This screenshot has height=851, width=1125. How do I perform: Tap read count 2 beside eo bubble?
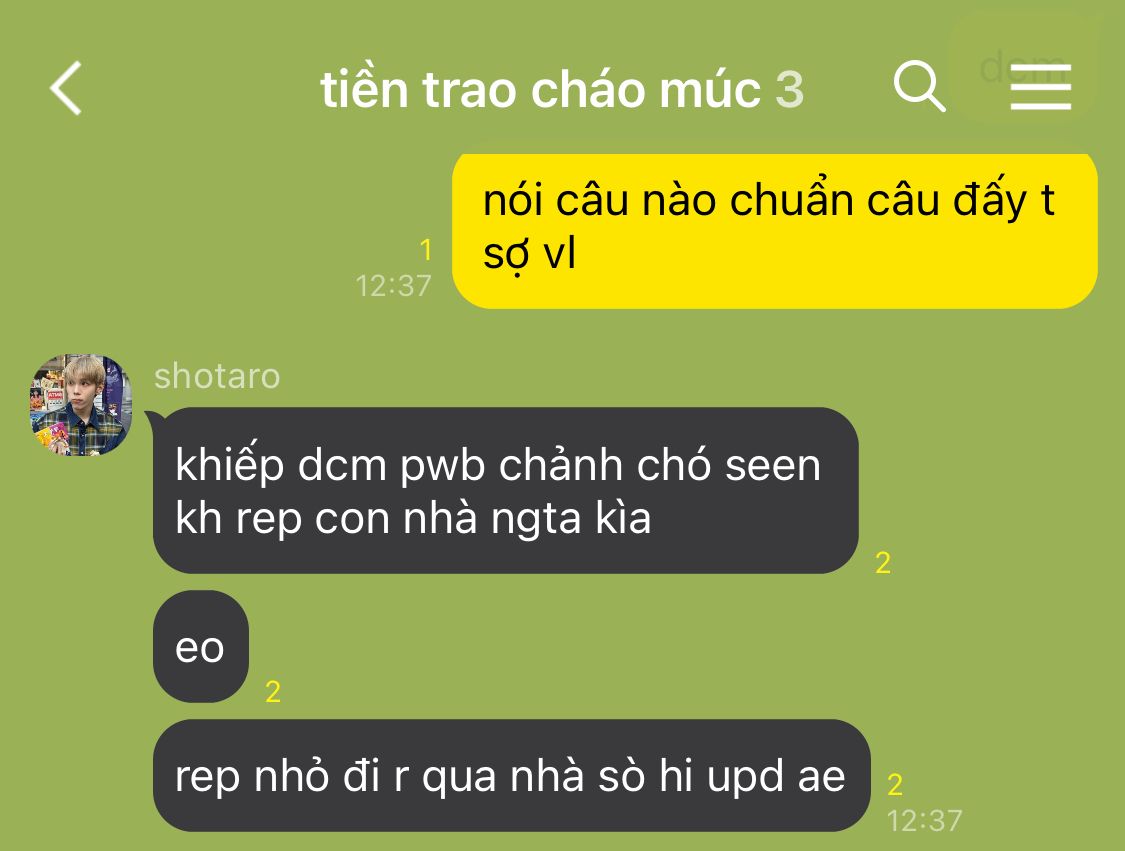point(273,692)
